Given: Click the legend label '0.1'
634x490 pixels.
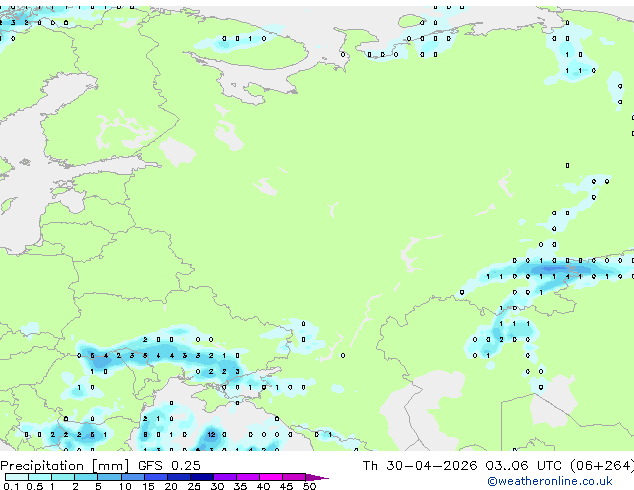Looking at the screenshot, I should 11,486.
